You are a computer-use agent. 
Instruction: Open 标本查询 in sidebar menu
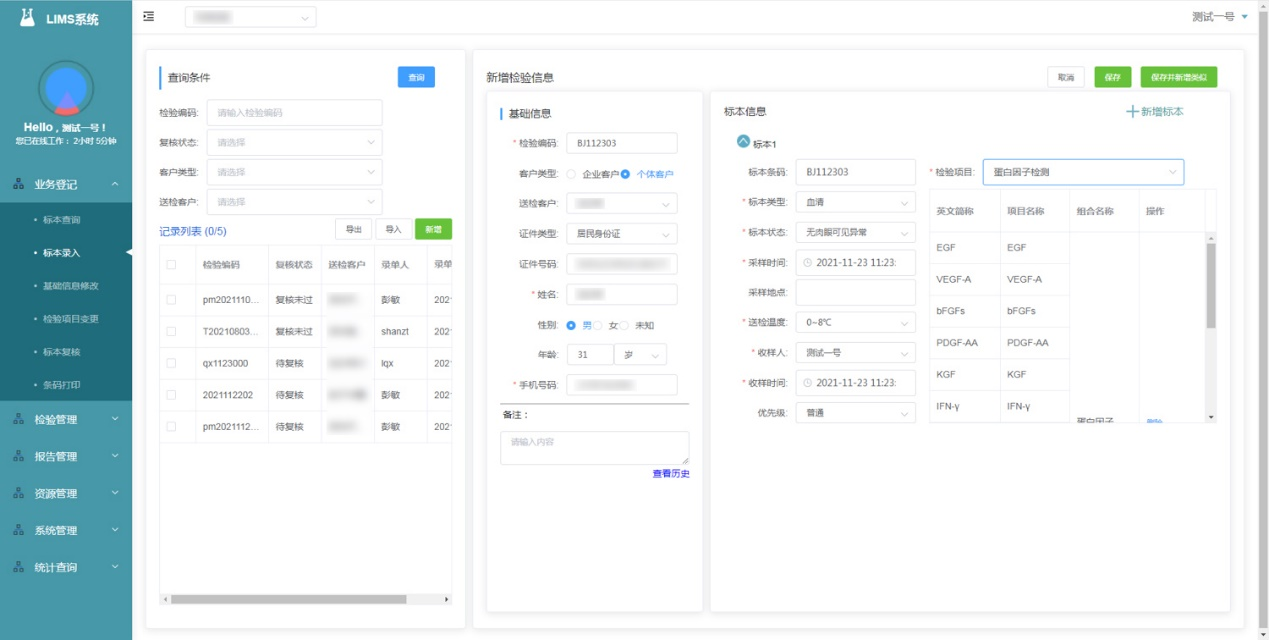(x=61, y=220)
